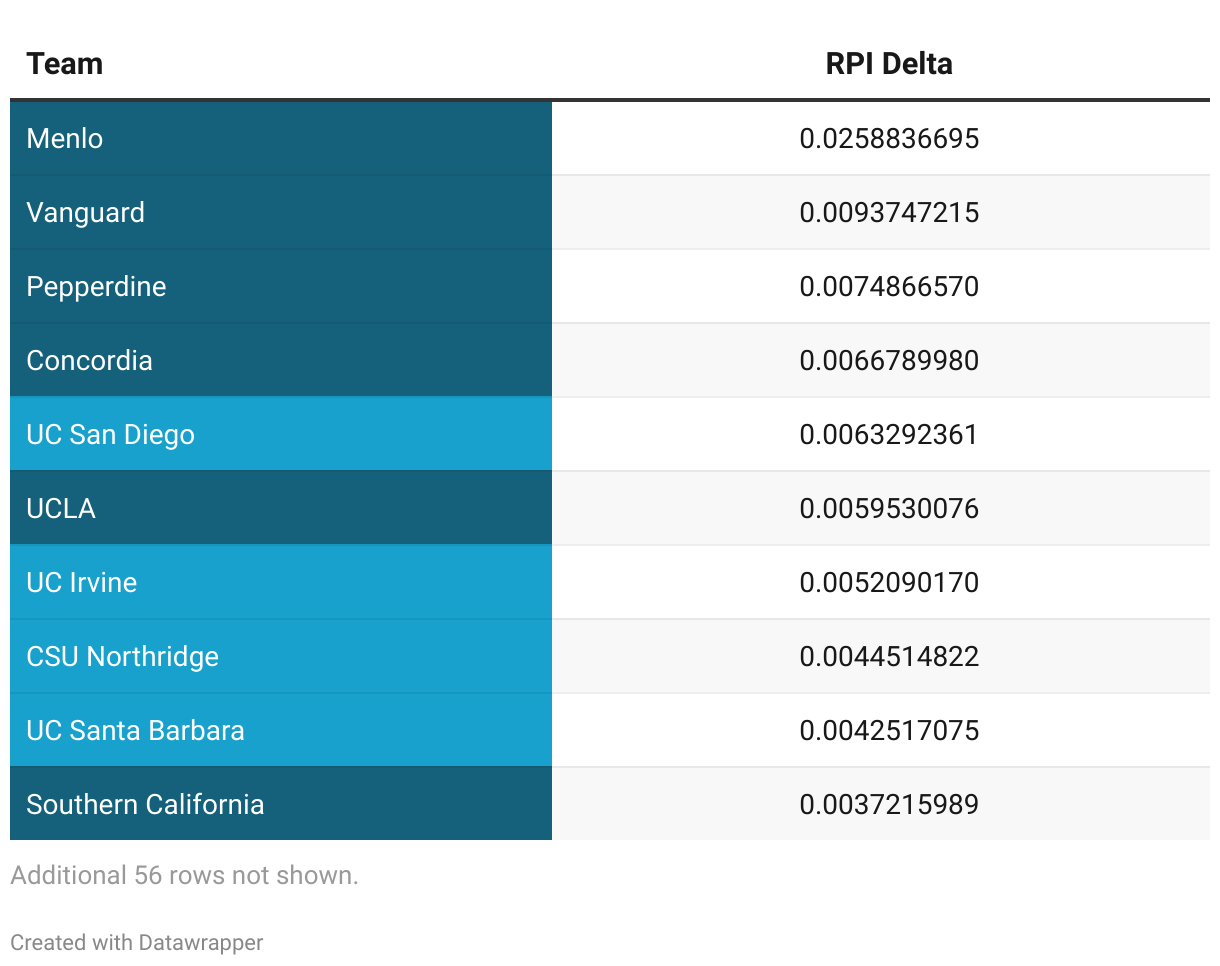
Task: Click Pepperdine's value 0.0074866570
Action: pos(889,286)
